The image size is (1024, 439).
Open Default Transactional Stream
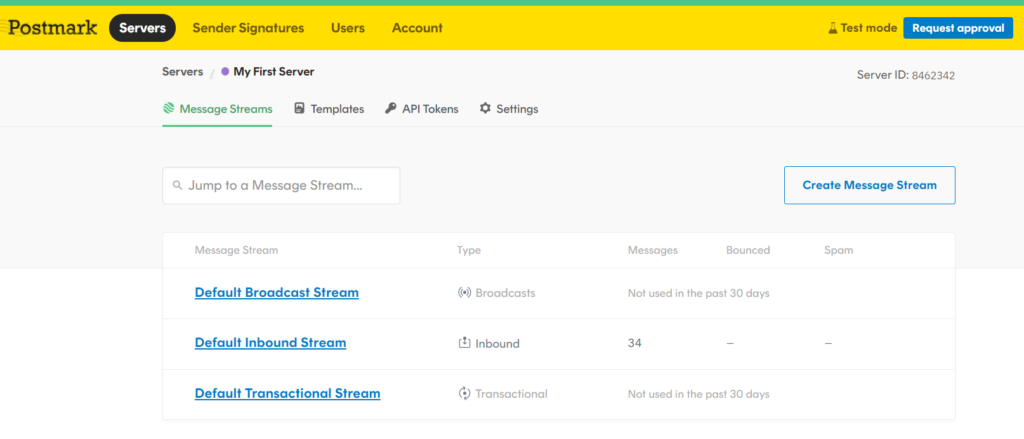tap(287, 393)
